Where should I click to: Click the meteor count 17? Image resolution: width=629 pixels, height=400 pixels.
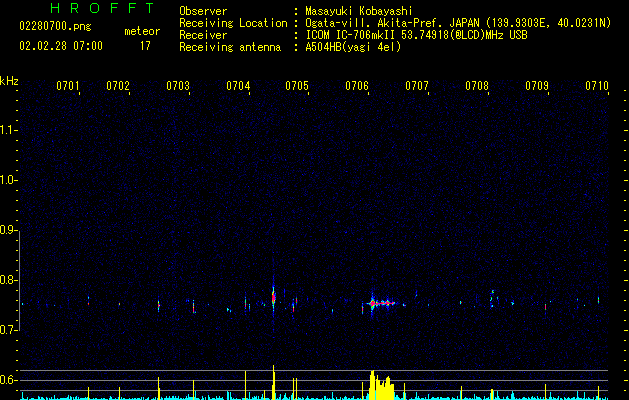145,46
